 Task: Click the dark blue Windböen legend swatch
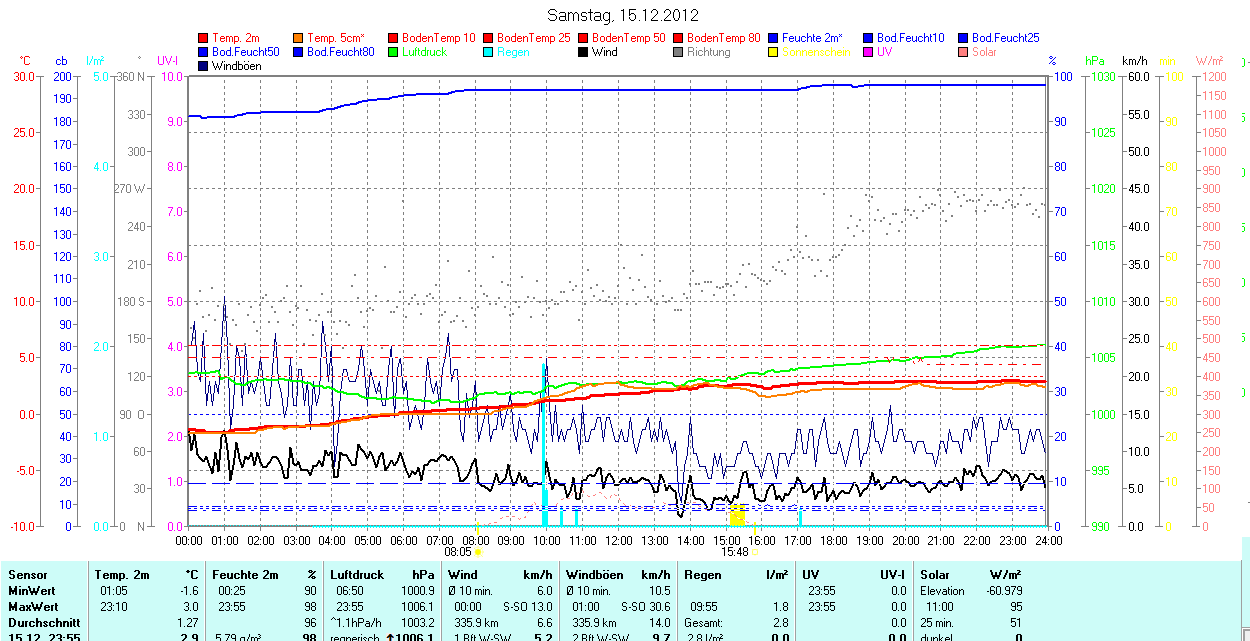(205, 66)
